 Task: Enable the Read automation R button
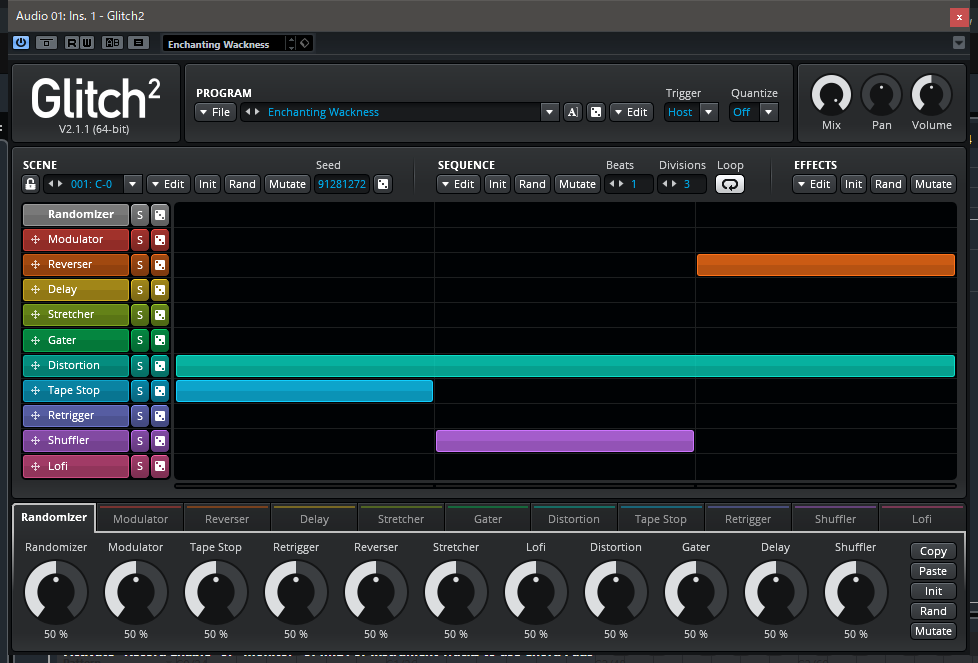[x=72, y=43]
